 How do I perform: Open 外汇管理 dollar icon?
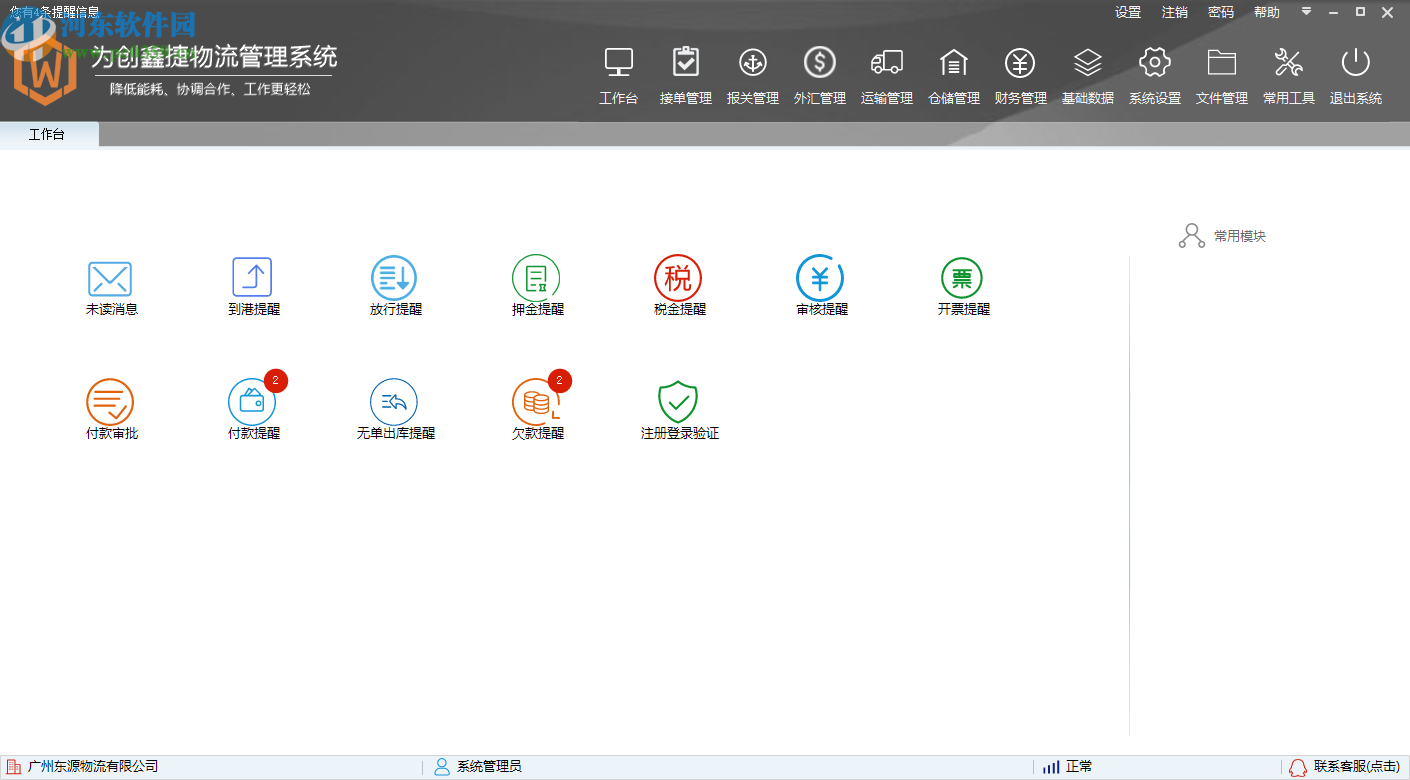pyautogui.click(x=820, y=63)
